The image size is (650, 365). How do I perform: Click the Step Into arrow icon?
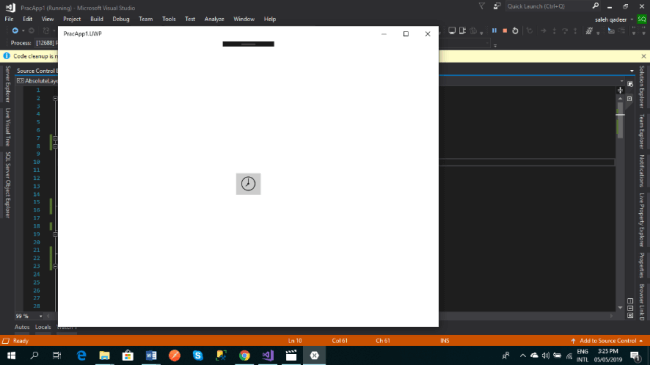[554, 31]
